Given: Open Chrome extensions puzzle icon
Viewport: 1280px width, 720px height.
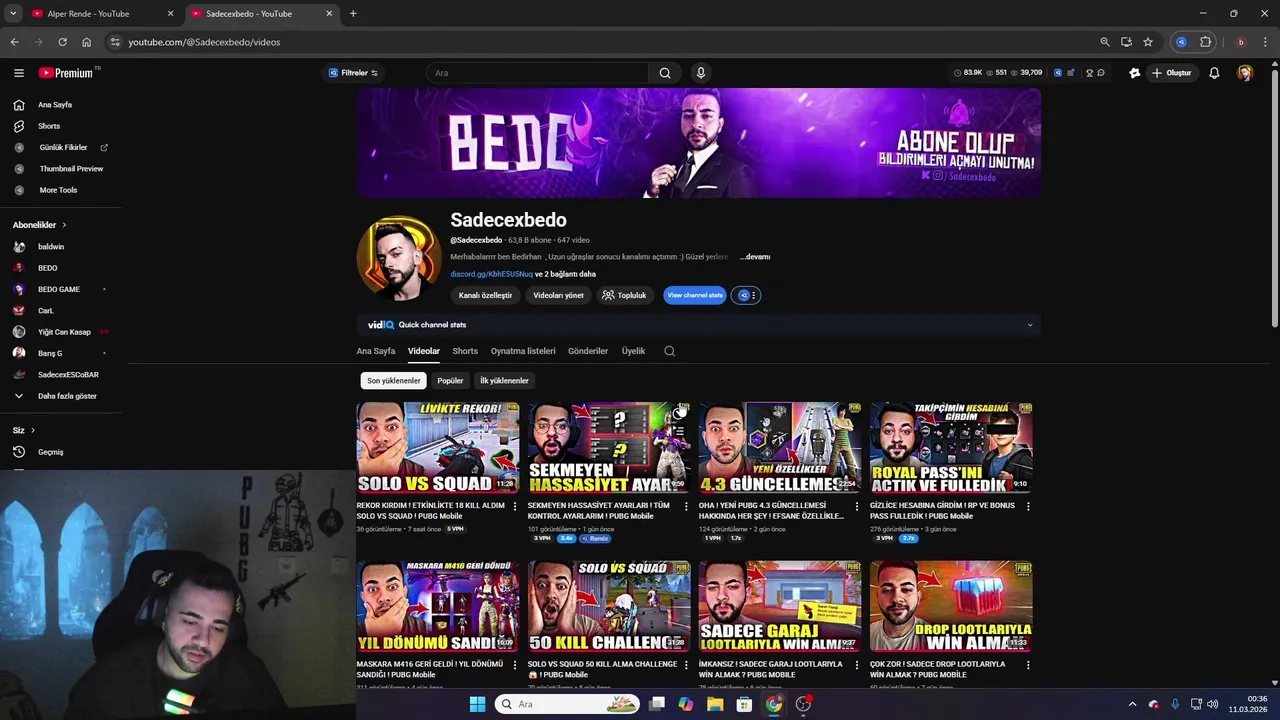Looking at the screenshot, I should 1206,42.
